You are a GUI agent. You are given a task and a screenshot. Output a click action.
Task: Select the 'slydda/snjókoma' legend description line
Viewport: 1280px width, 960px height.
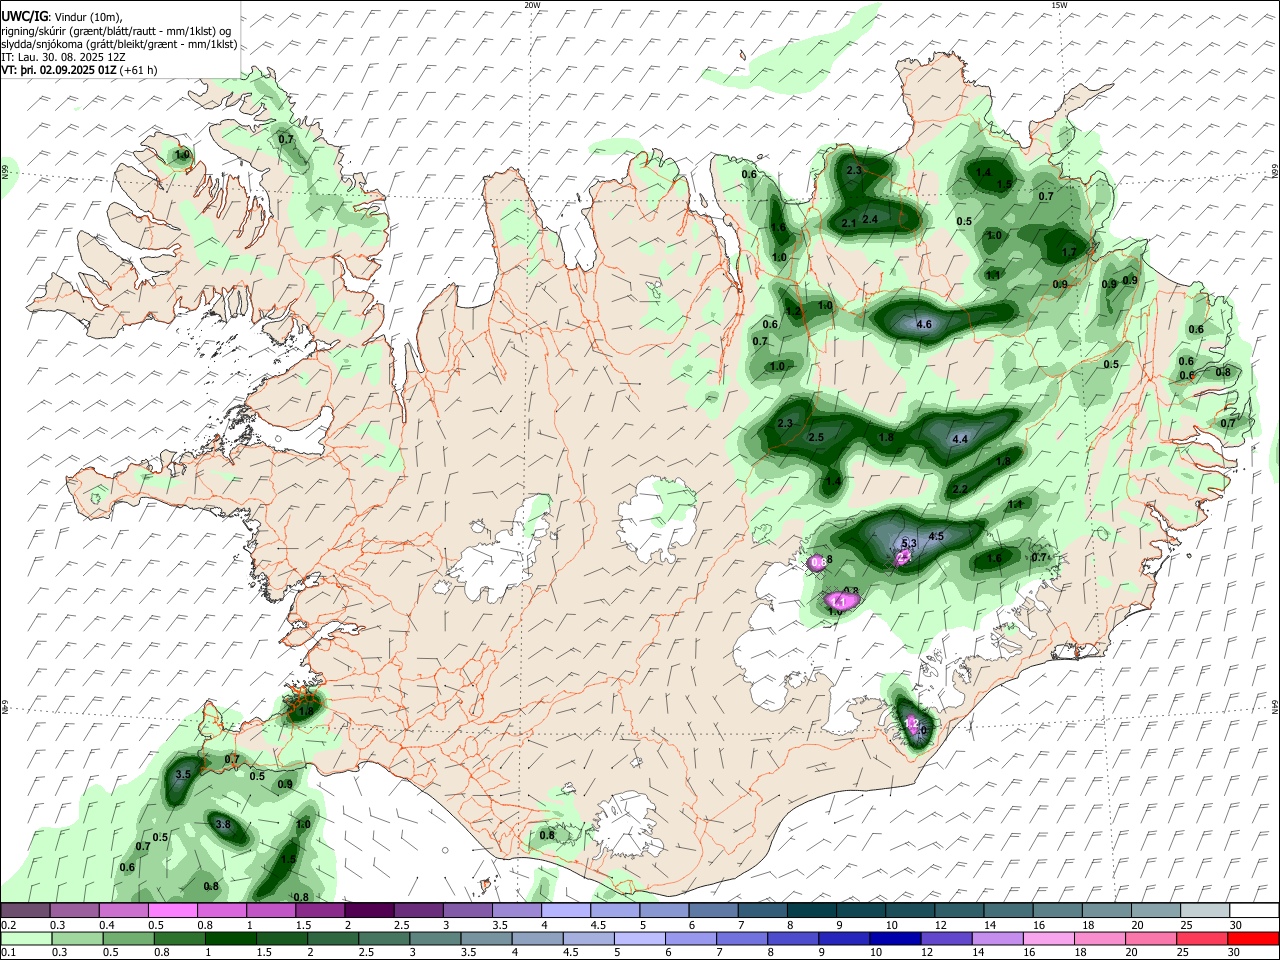click(x=119, y=44)
